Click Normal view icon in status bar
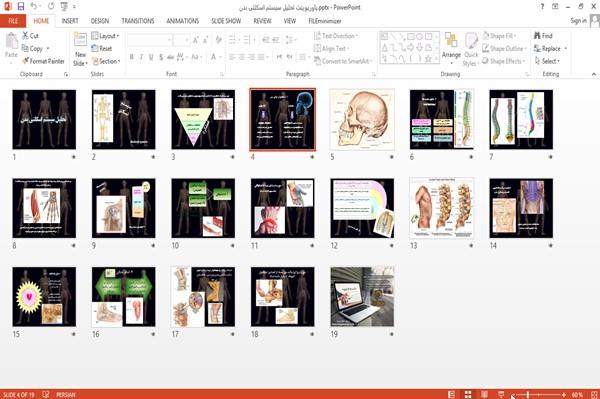Viewport: 600px width, 399px height. click(452, 394)
